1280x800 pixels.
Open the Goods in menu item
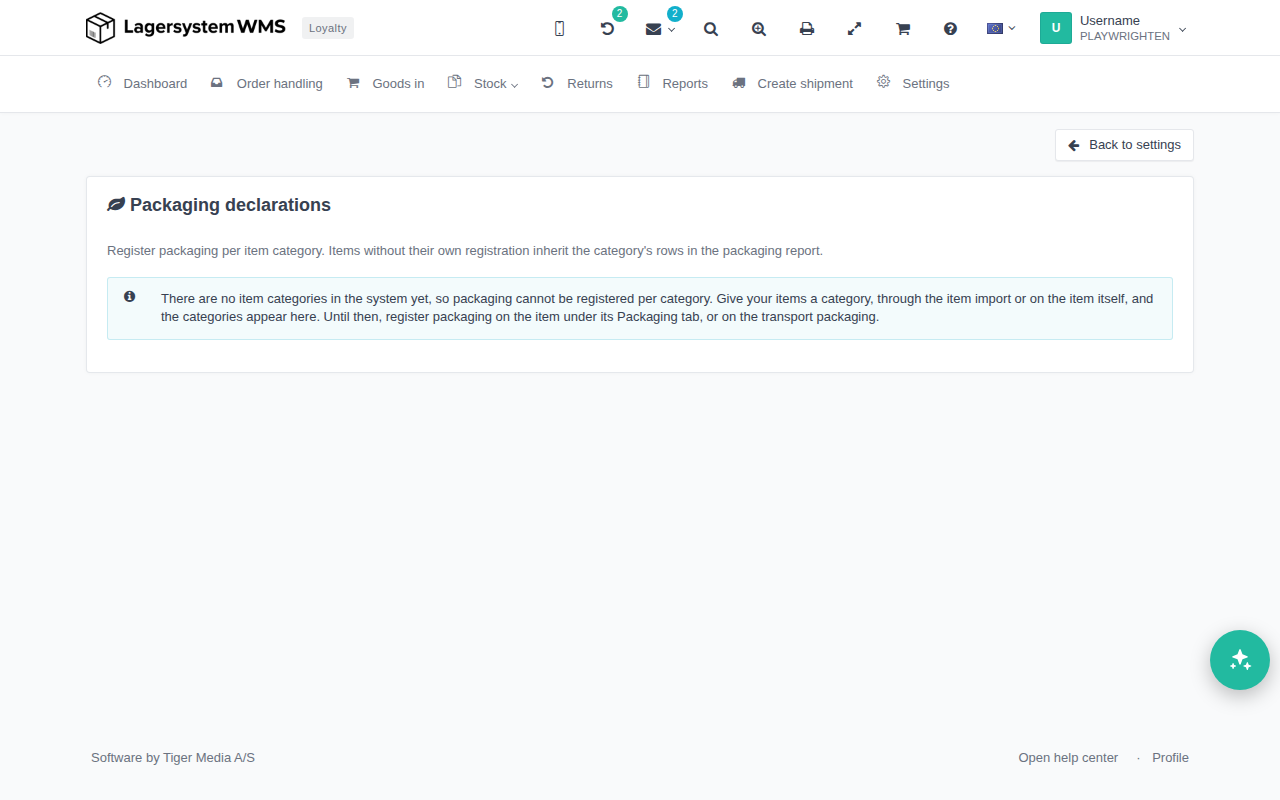click(x=385, y=84)
